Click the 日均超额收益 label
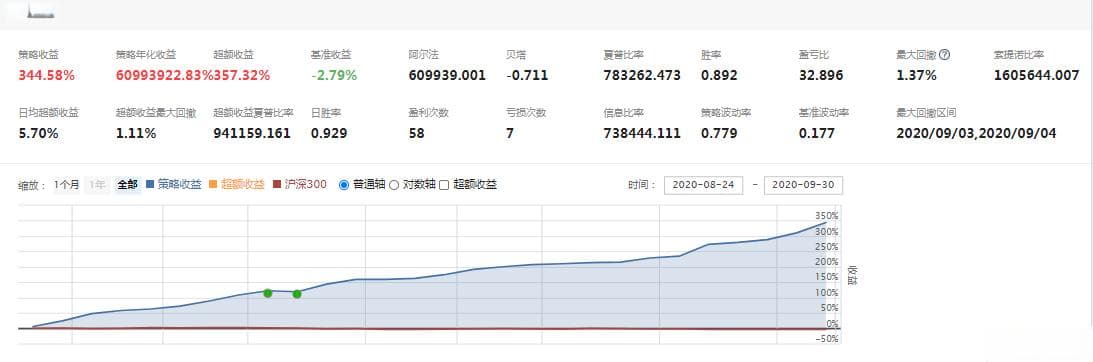1093x362 pixels. click(49, 112)
